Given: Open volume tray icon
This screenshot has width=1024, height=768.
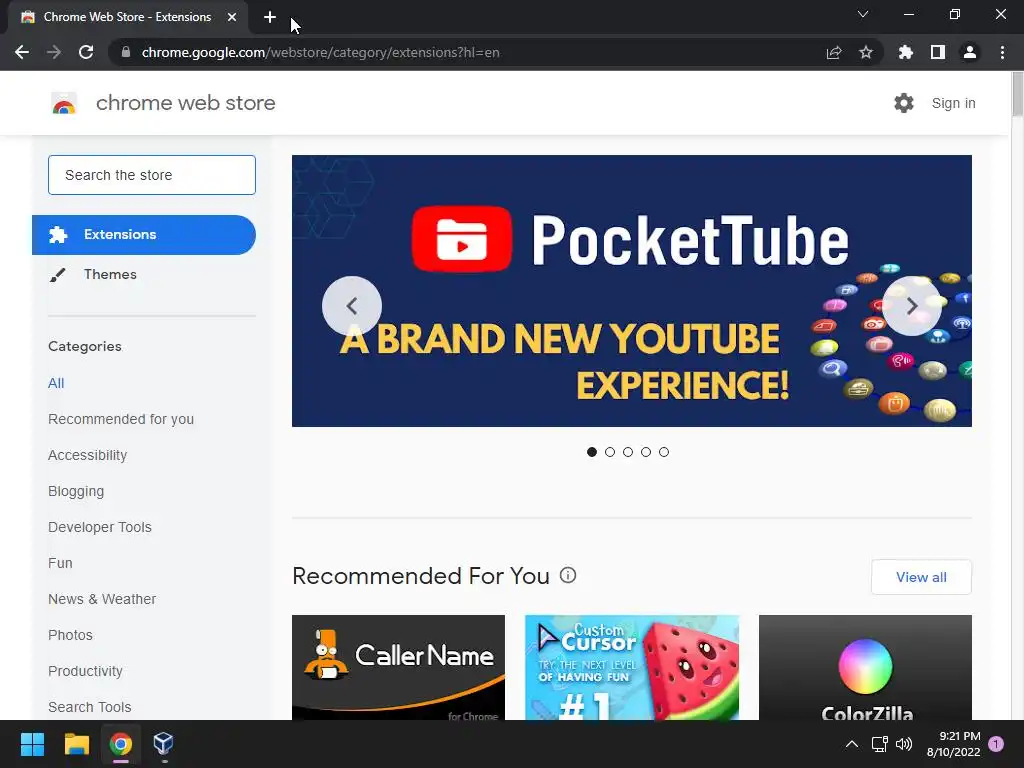Looking at the screenshot, I should 904,744.
